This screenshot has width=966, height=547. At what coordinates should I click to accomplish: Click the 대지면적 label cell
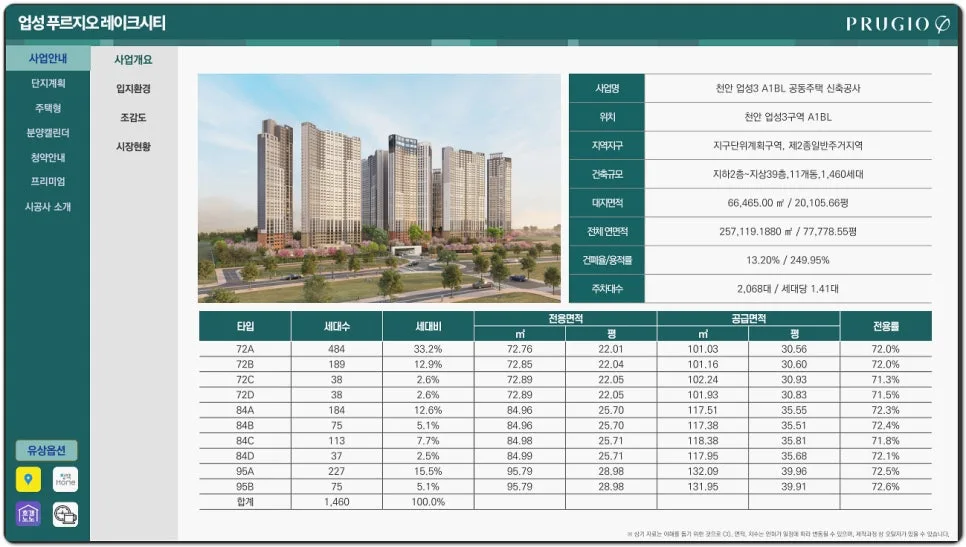pyautogui.click(x=607, y=203)
